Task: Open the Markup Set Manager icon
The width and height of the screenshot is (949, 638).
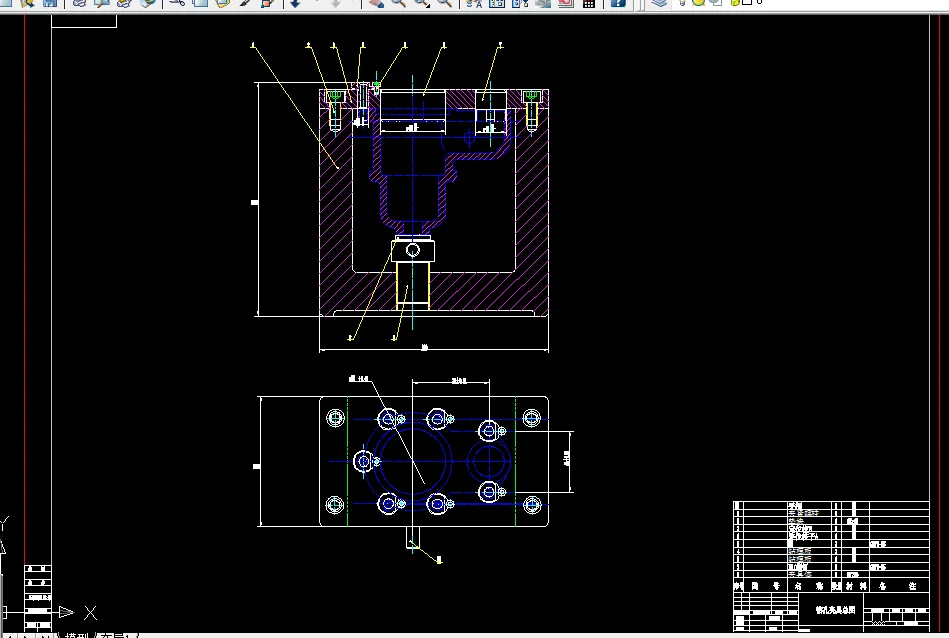Action: pos(566,2)
